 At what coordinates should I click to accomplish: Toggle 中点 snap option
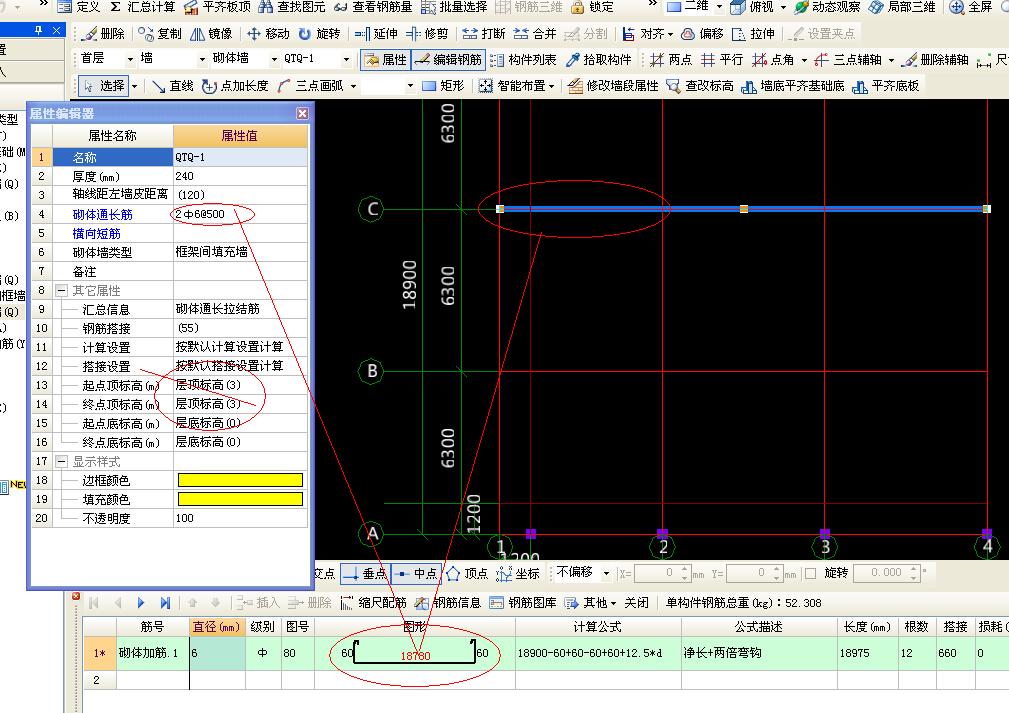point(416,573)
